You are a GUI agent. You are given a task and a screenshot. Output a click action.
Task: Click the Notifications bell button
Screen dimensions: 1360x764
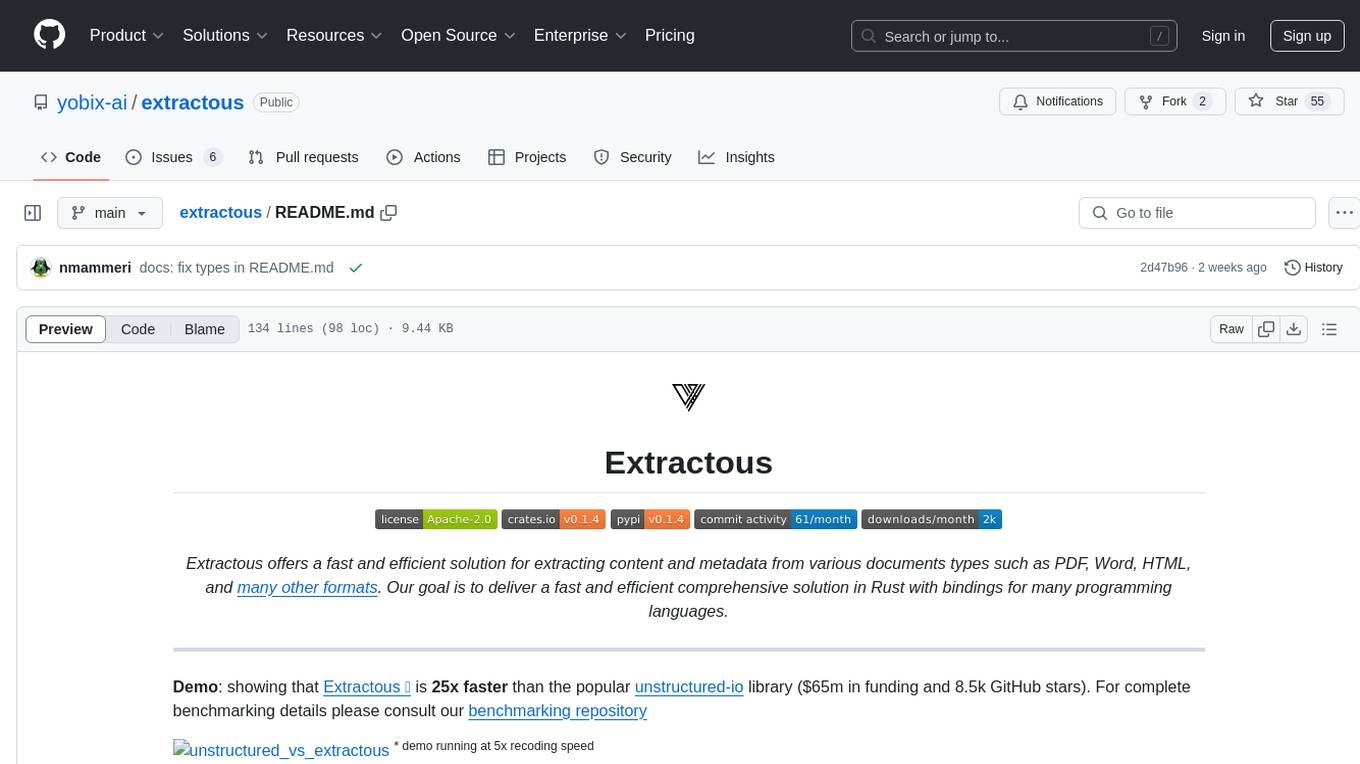(x=1057, y=102)
